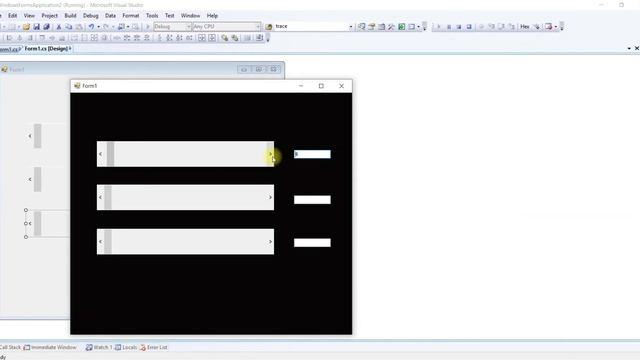Open the Window menu
This screenshot has width=640, height=360.
click(190, 16)
